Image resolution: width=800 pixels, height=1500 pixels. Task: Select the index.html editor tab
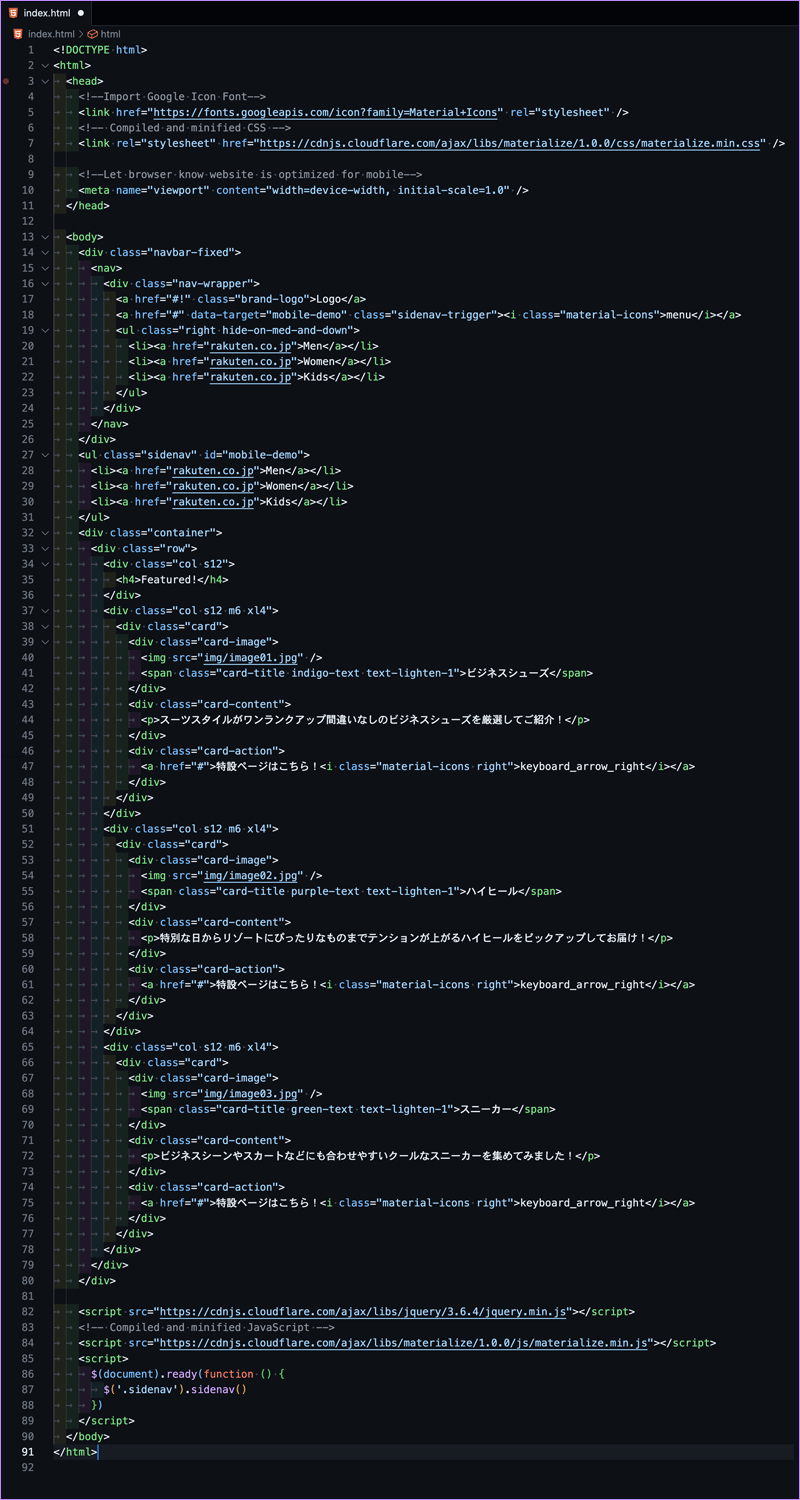tap(46, 13)
